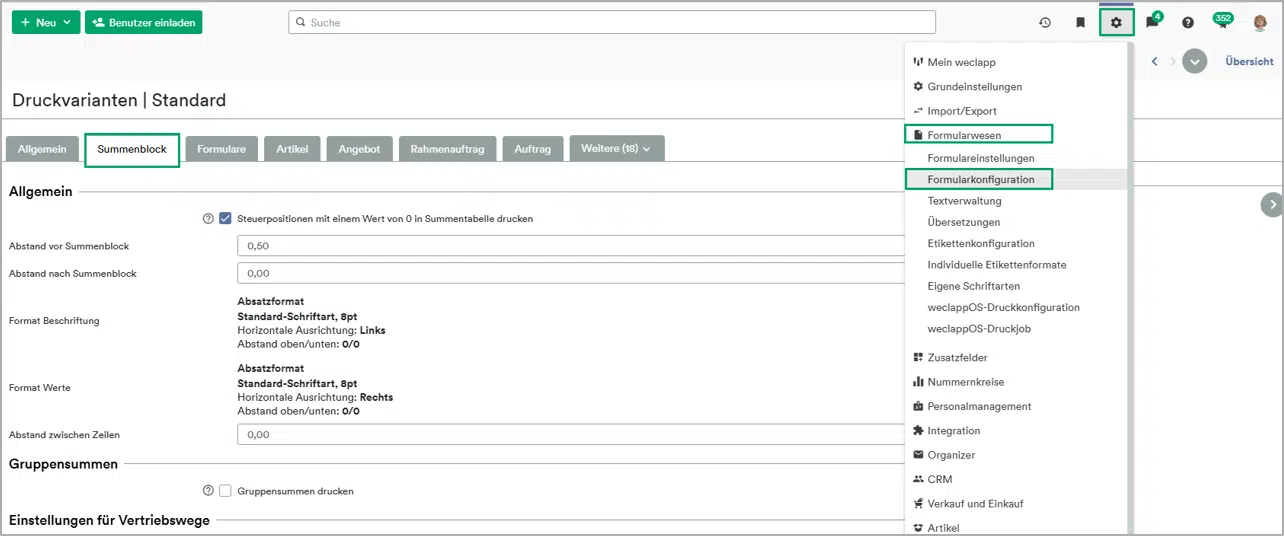Expand the Neu dropdown button
The width and height of the screenshot is (1284, 536).
[46, 22]
